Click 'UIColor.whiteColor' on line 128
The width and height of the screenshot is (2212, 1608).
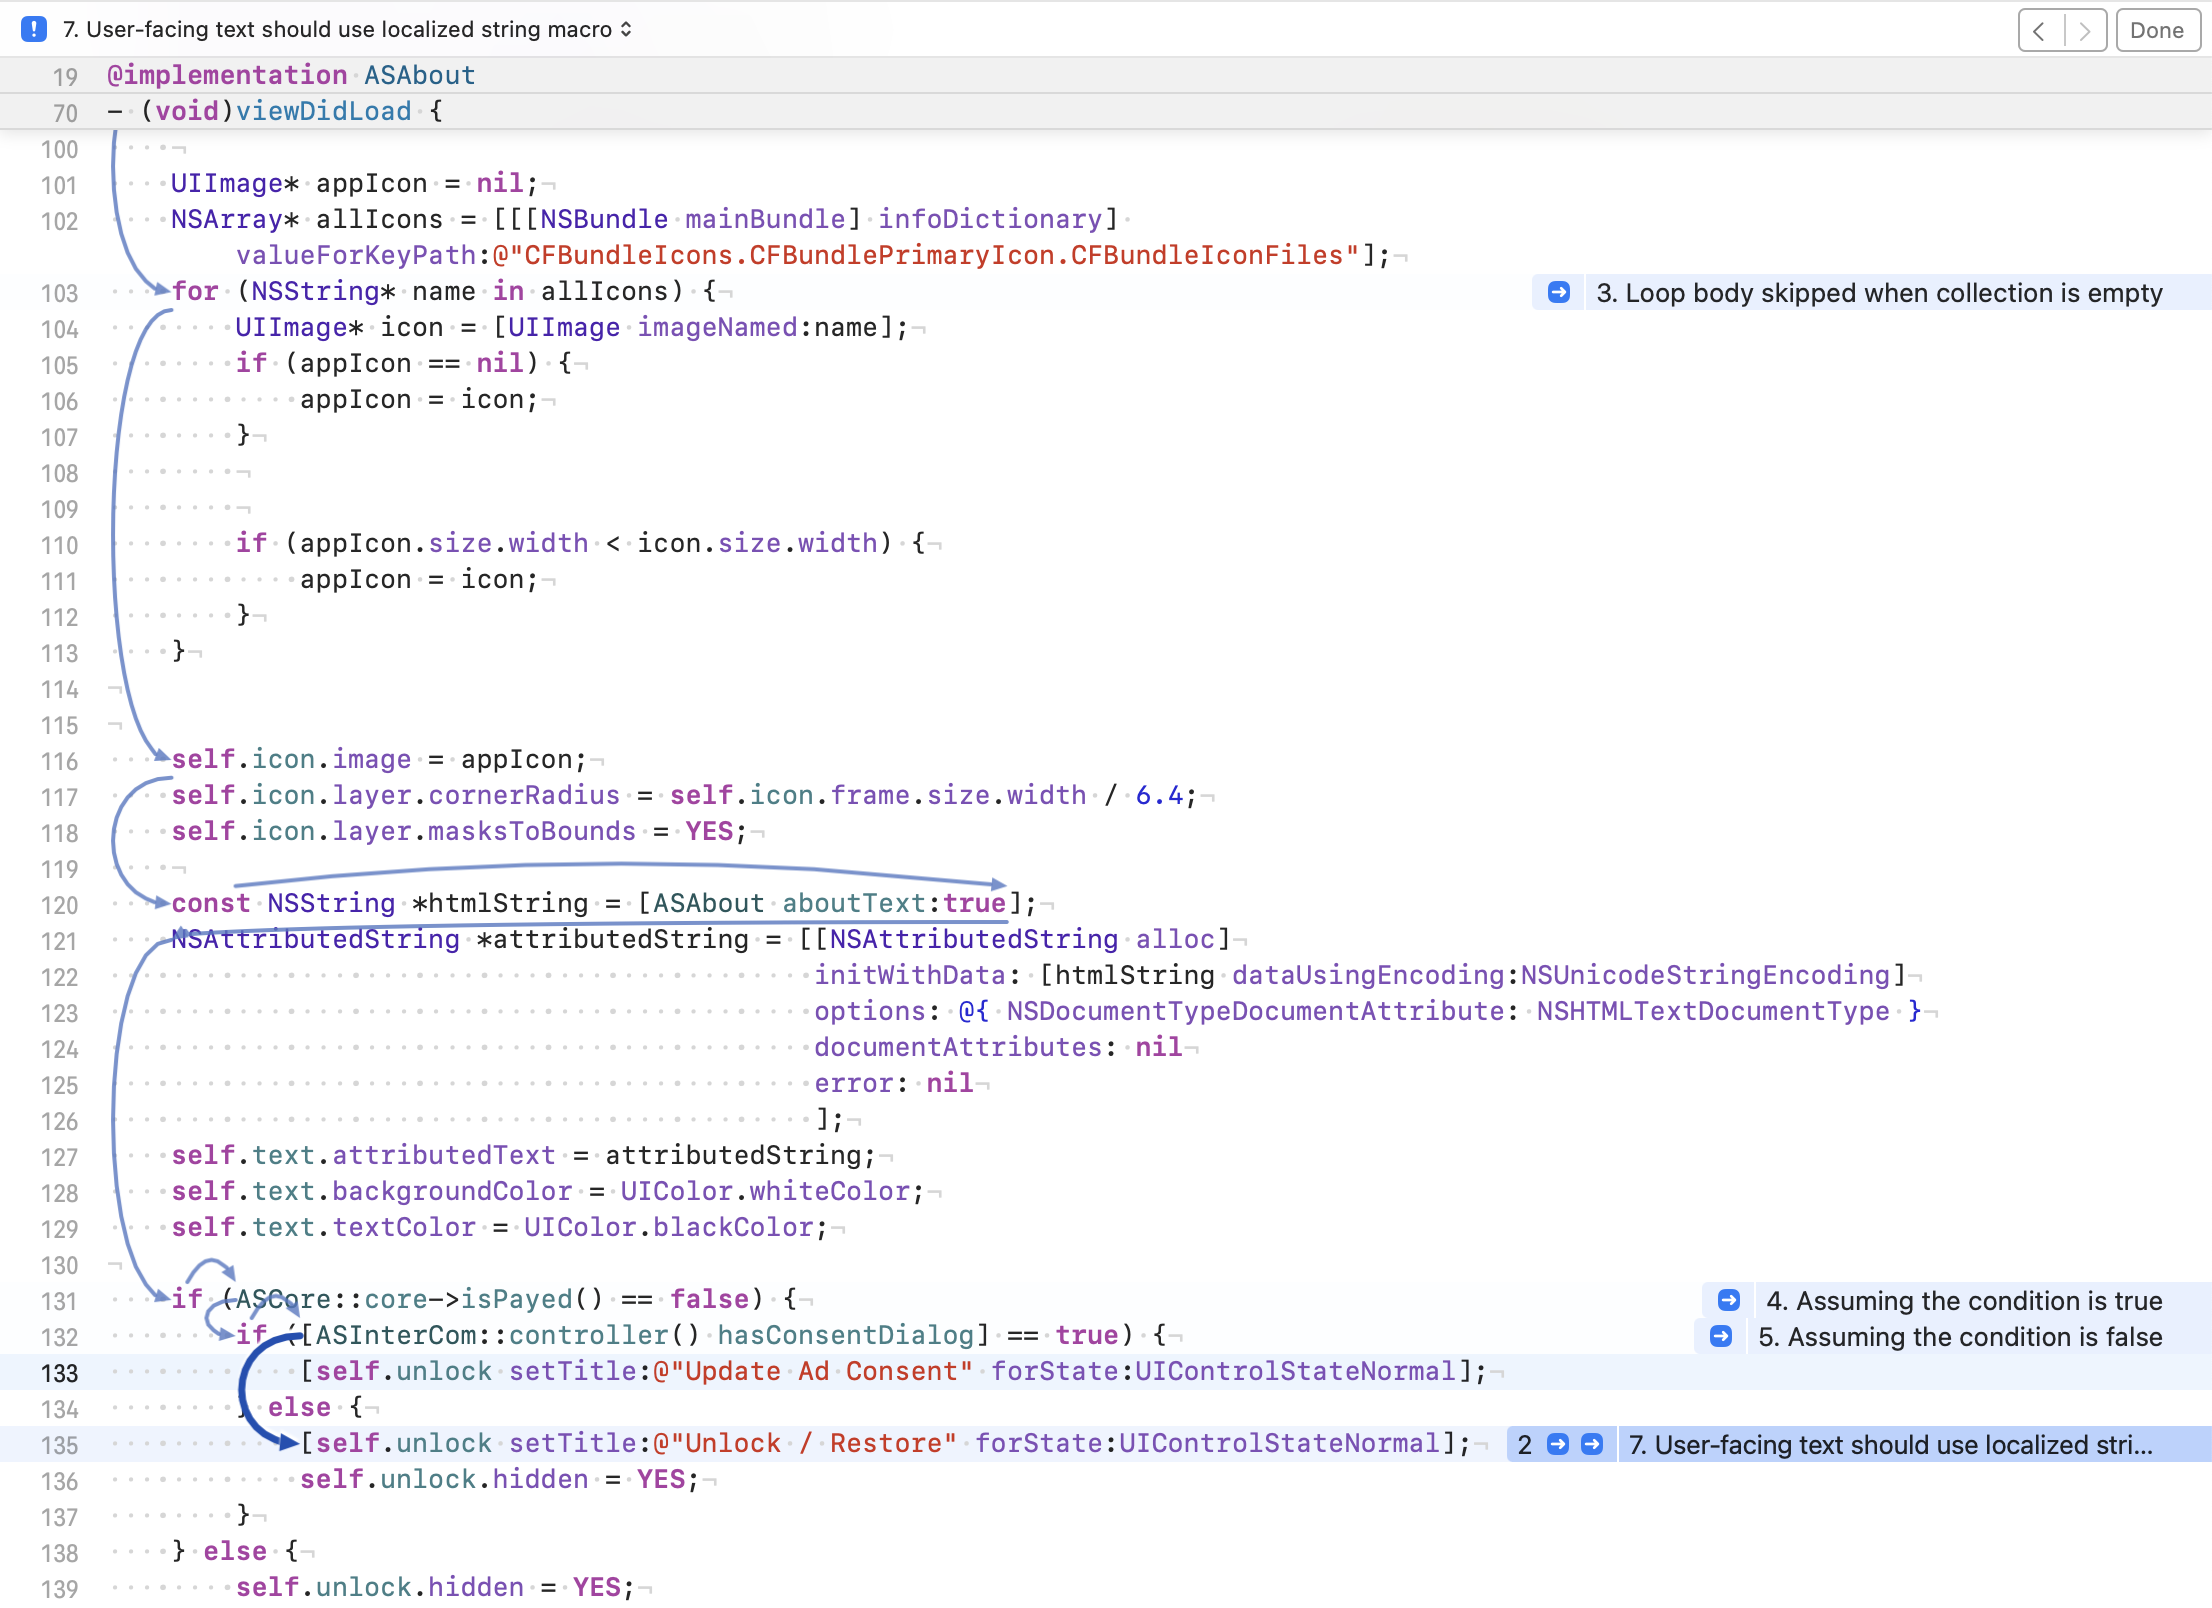(x=765, y=1191)
